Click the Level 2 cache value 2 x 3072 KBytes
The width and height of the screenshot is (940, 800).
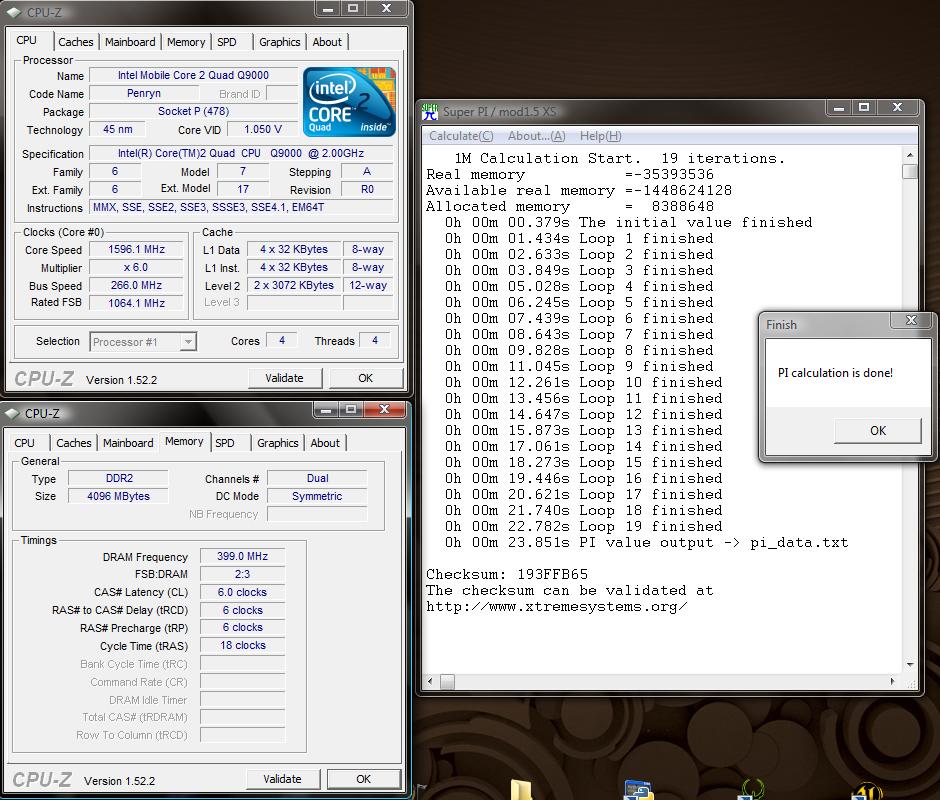[x=294, y=285]
